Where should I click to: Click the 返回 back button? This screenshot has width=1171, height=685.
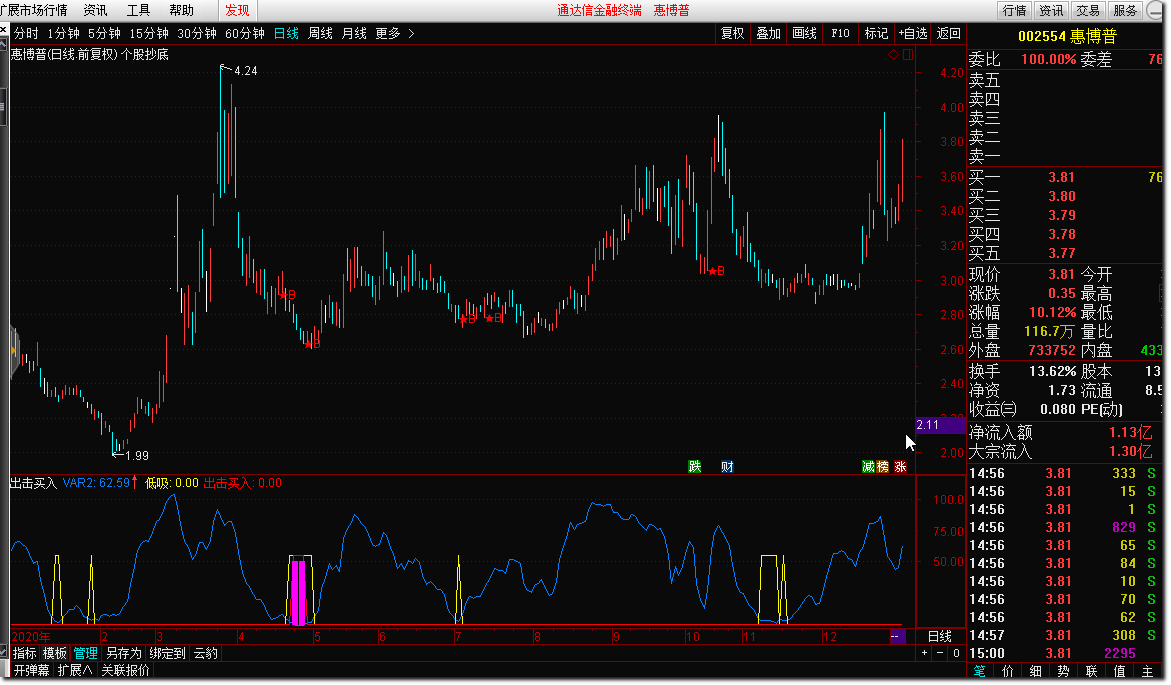[x=948, y=34]
